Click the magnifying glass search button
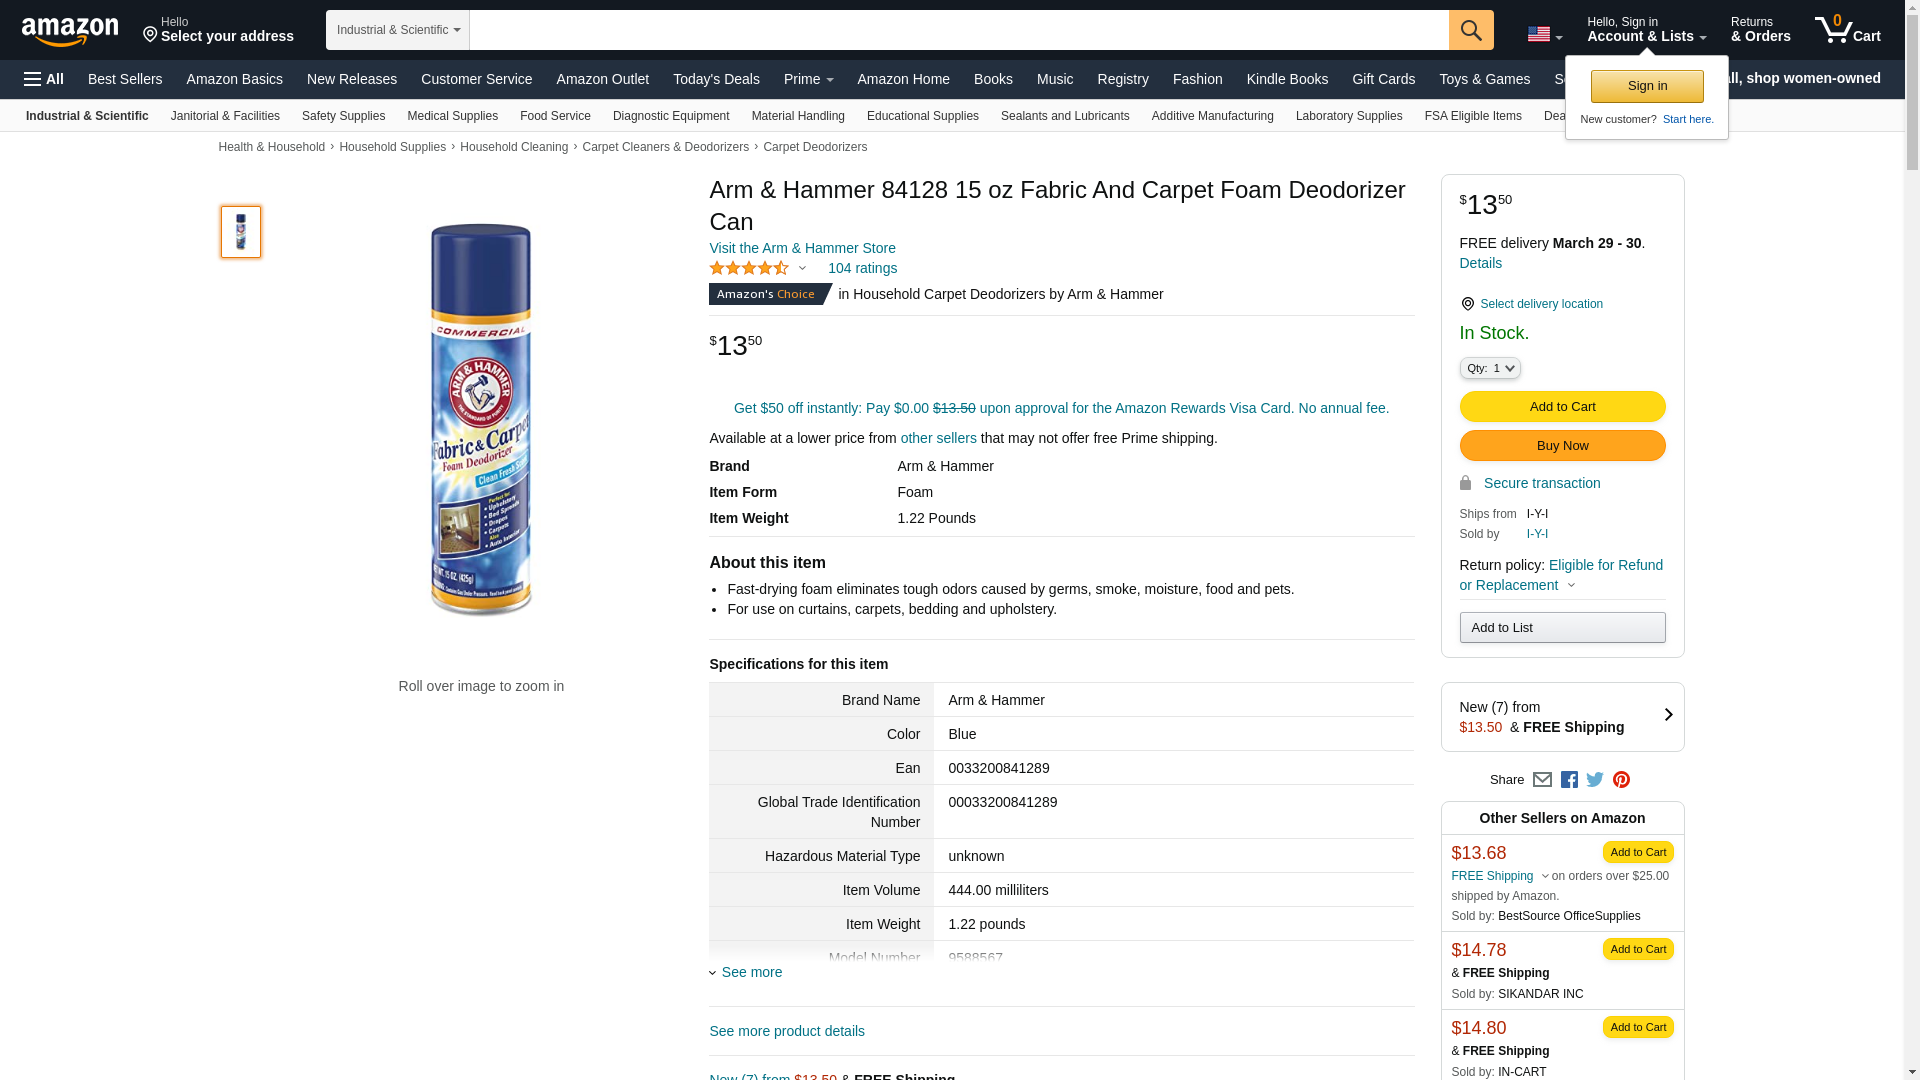 pyautogui.click(x=1470, y=30)
